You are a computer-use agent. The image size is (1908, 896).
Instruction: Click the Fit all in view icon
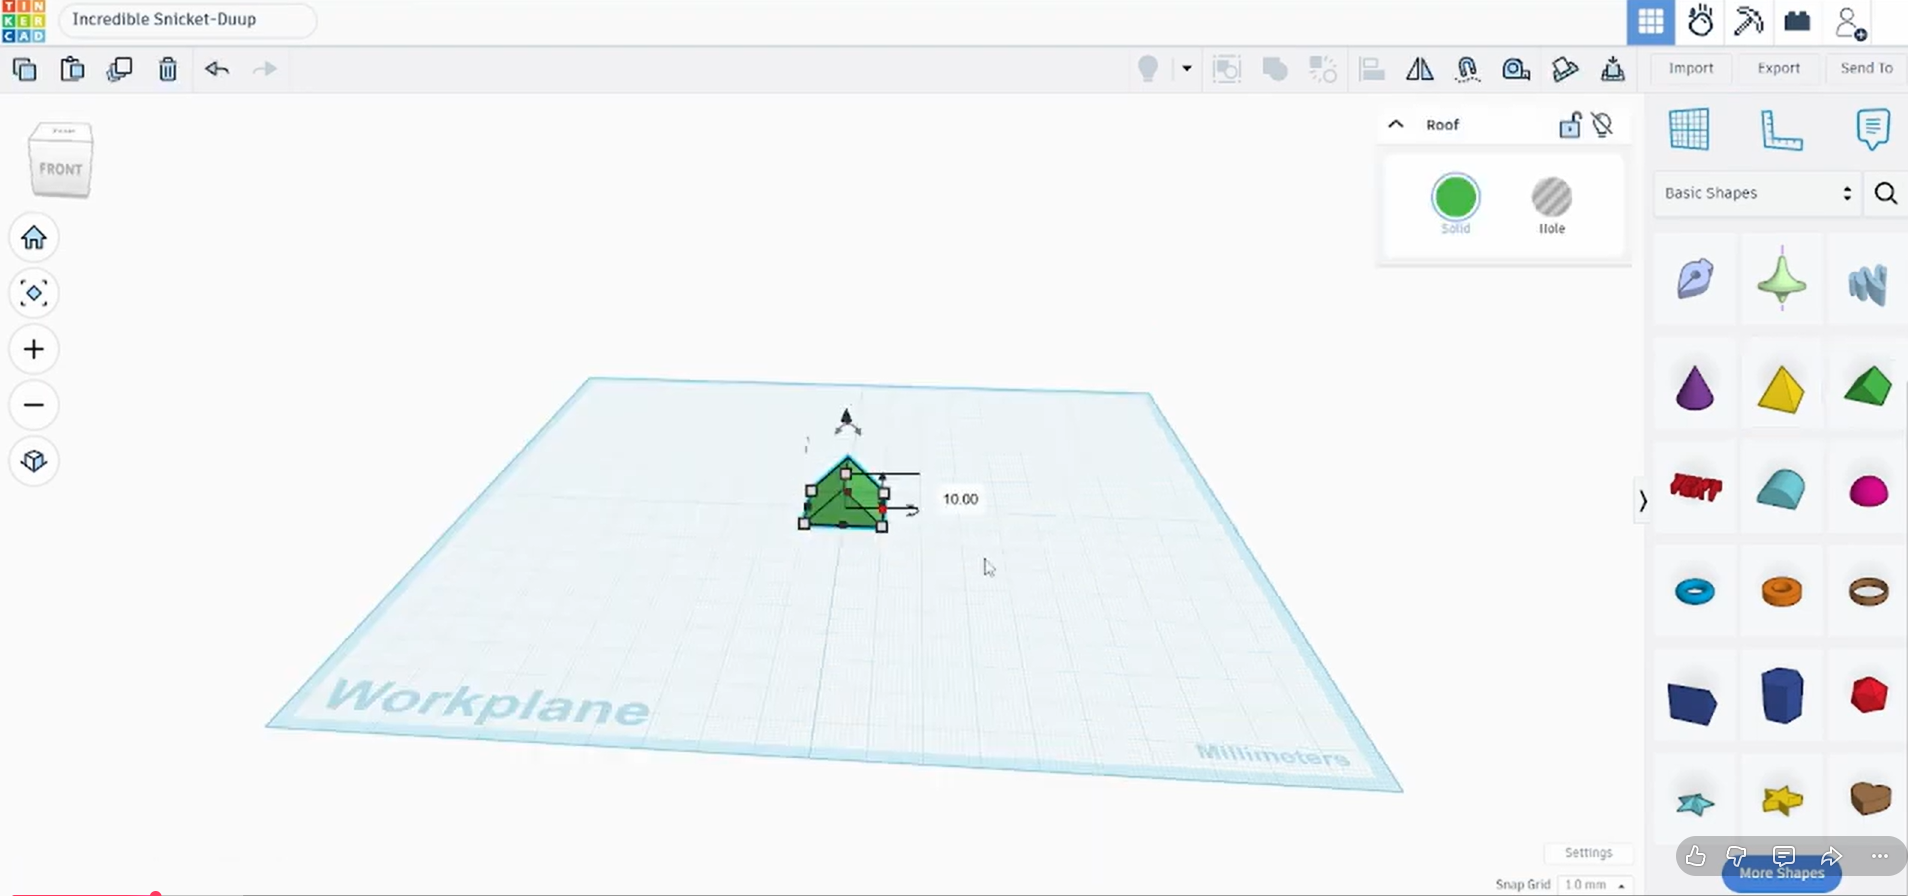pyautogui.click(x=34, y=293)
